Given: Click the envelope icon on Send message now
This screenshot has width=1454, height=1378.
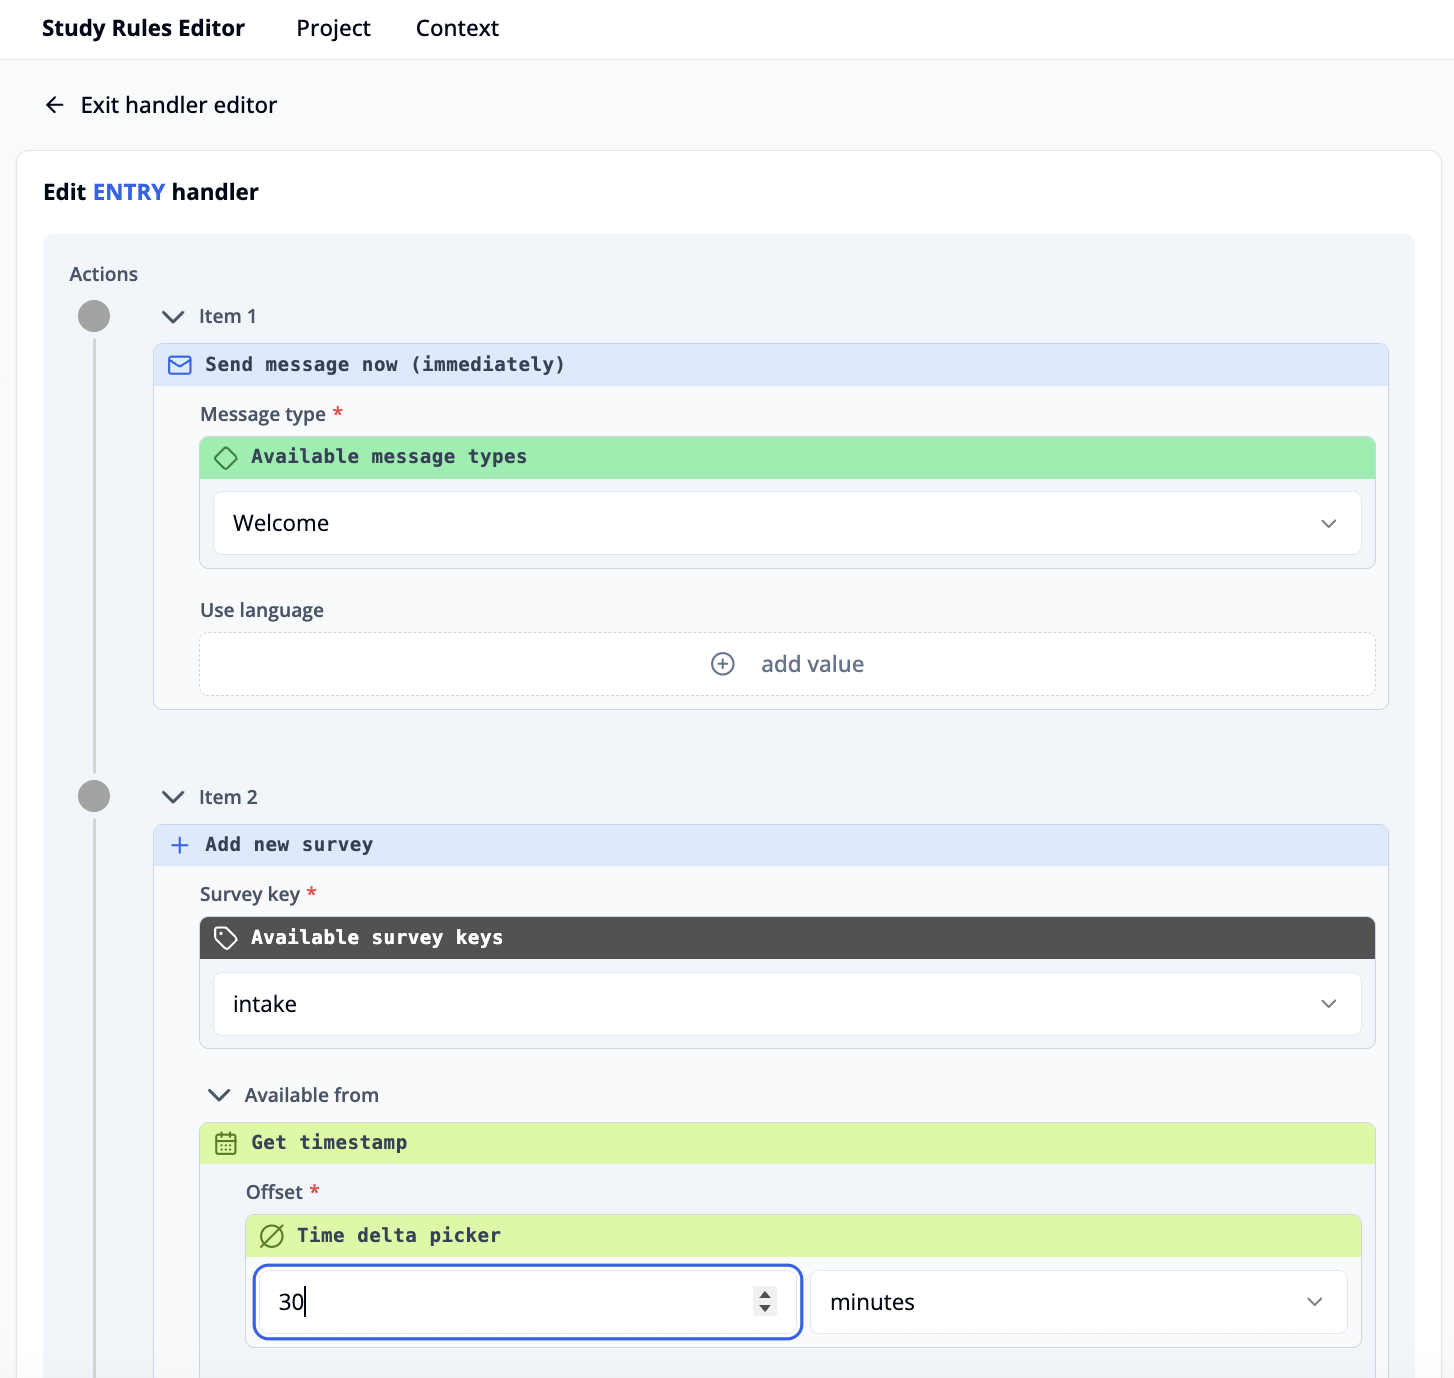Looking at the screenshot, I should (x=179, y=364).
